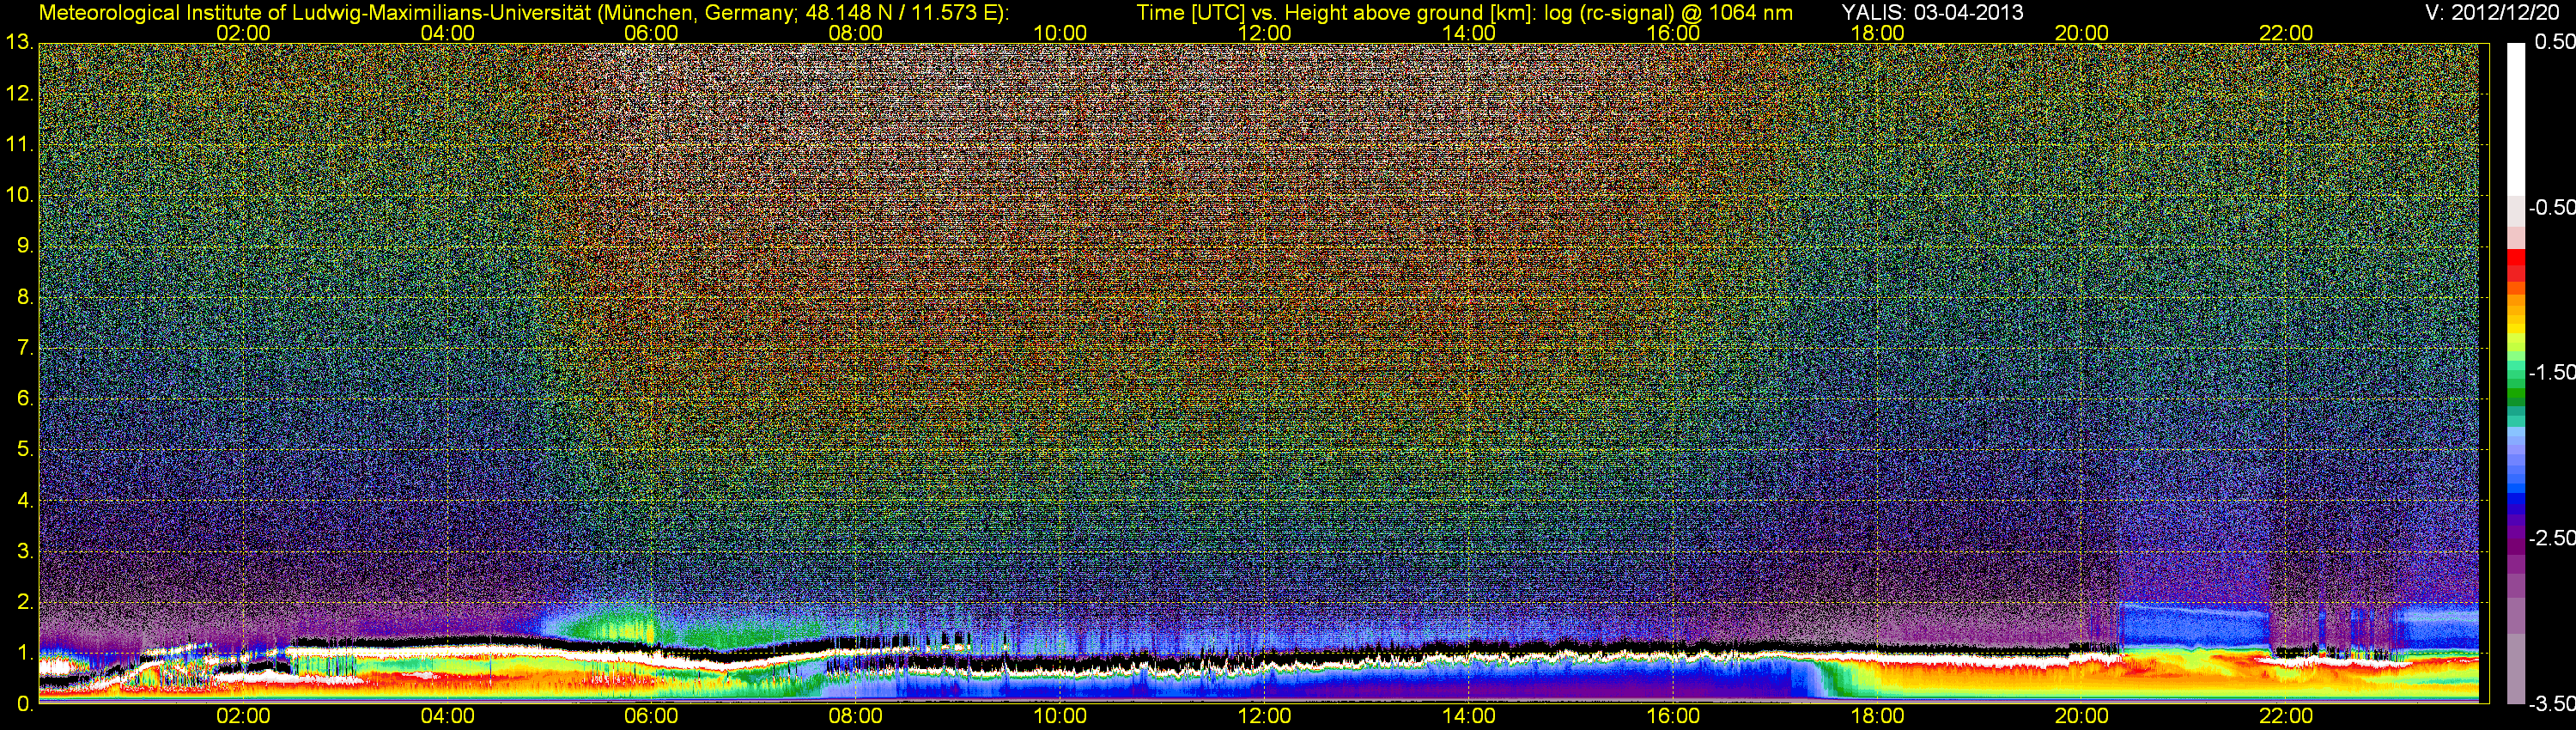
Task: Click the height axis label '4.'
Action: pyautogui.click(x=24, y=501)
